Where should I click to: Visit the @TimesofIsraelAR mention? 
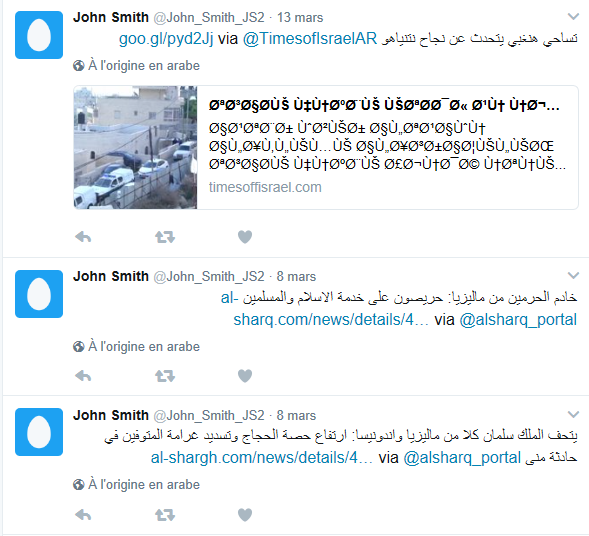click(x=310, y=39)
